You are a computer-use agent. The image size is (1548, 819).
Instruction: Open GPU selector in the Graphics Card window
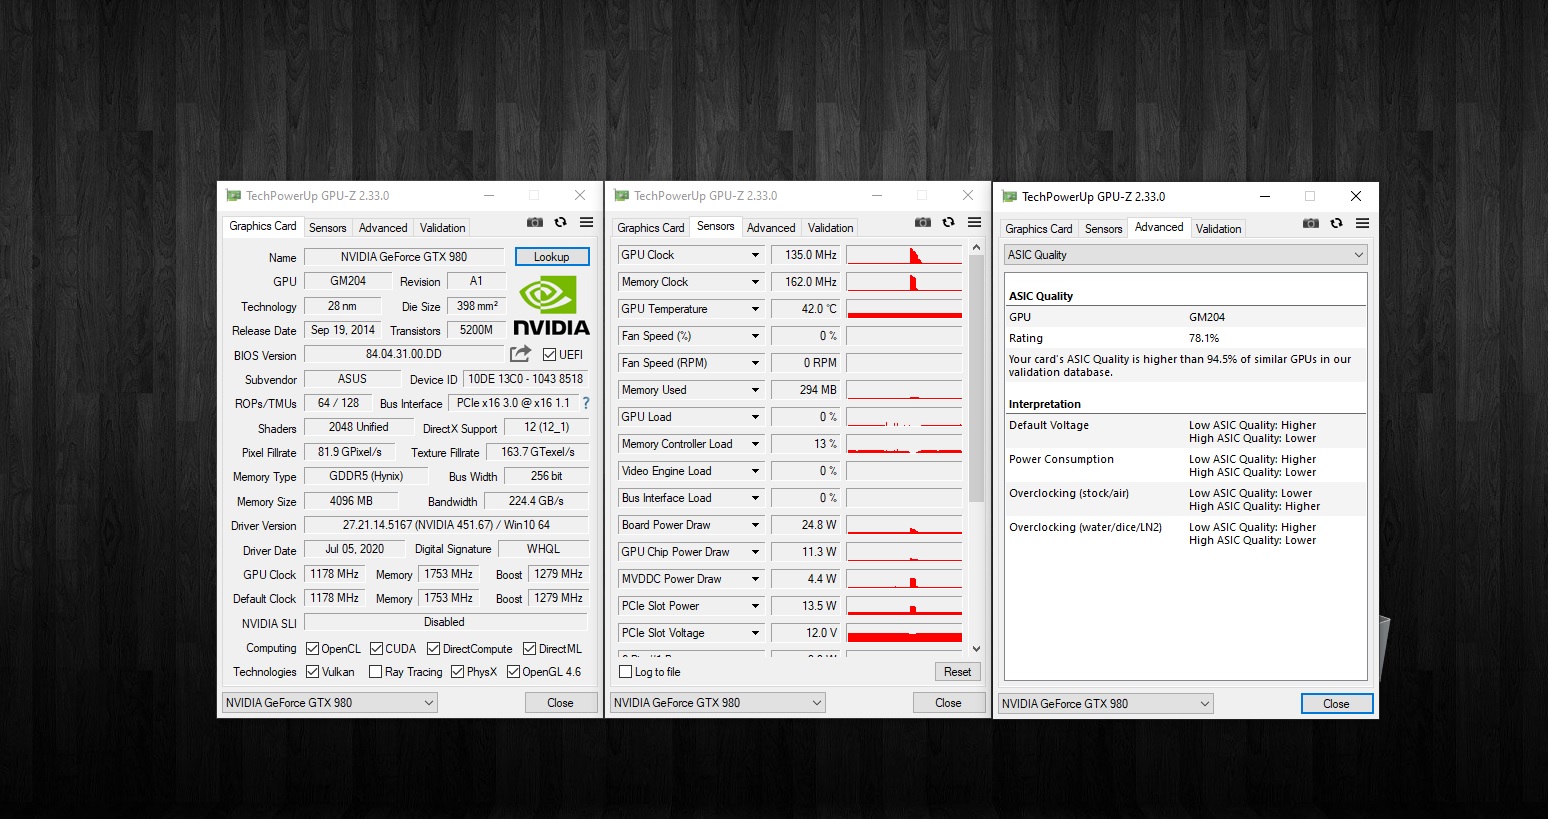pyautogui.click(x=329, y=703)
